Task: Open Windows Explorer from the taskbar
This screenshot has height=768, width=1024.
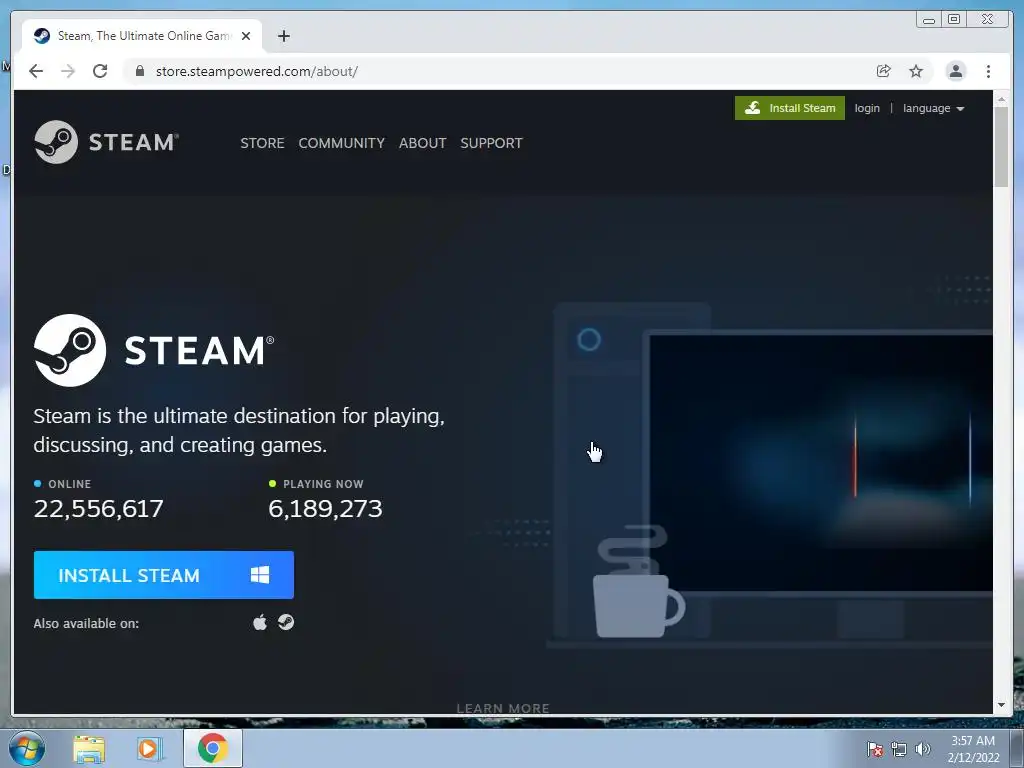Action: pyautogui.click(x=89, y=748)
